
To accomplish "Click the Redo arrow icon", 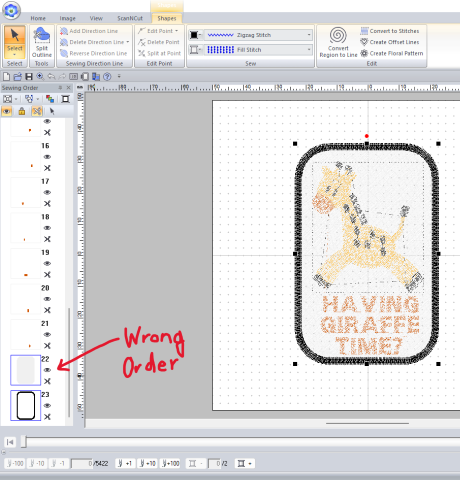I will pos(62,77).
